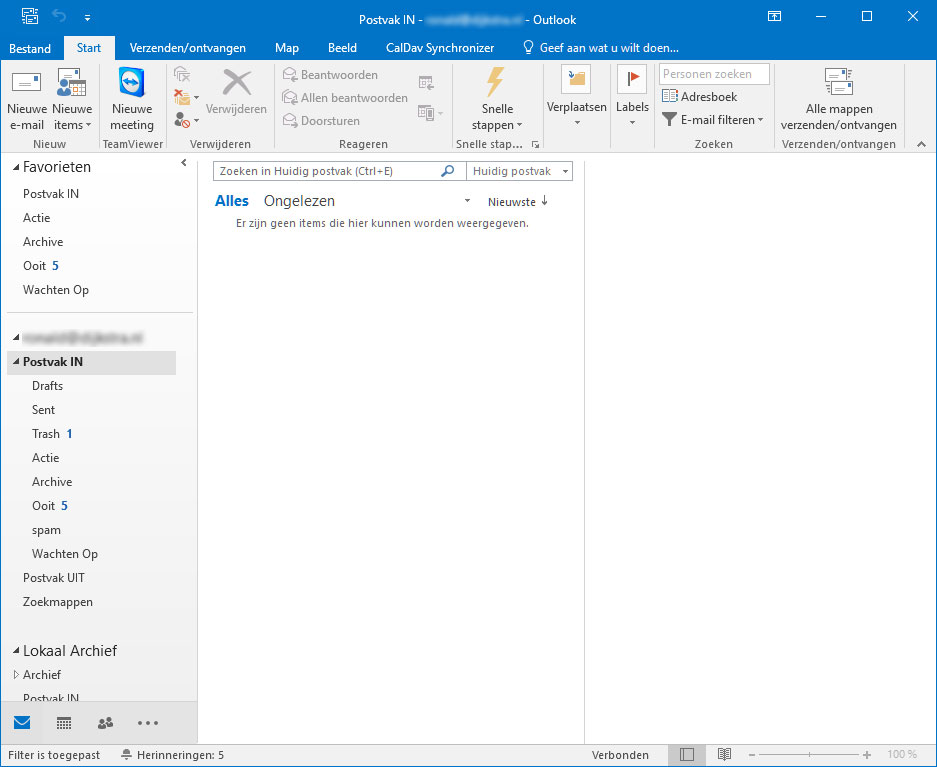Image resolution: width=937 pixels, height=767 pixels.
Task: Click Alle mappen verzenden/ontvangen
Action: point(839,99)
